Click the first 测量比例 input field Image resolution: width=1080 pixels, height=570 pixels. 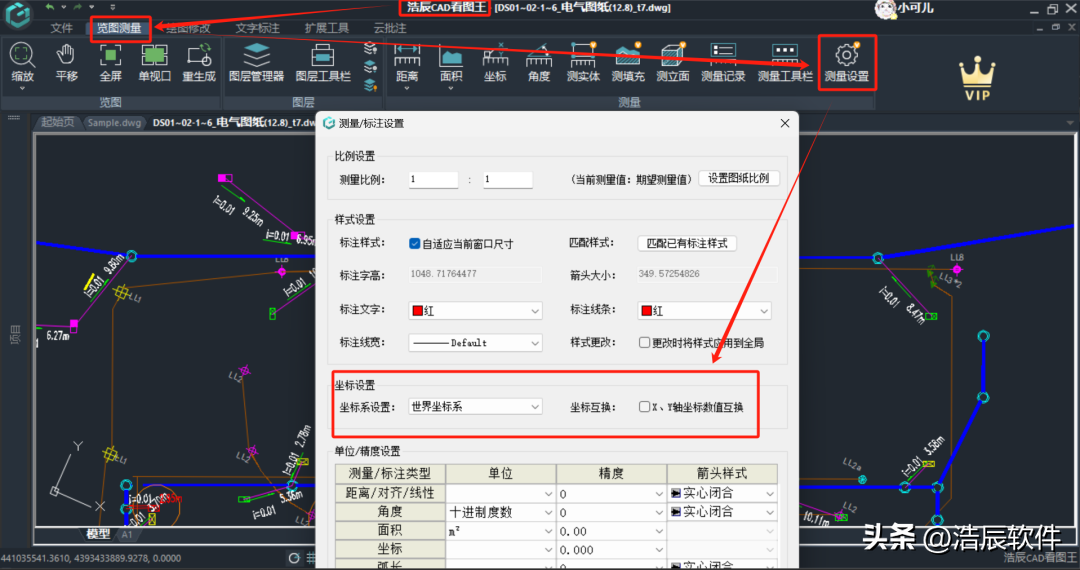tap(433, 180)
